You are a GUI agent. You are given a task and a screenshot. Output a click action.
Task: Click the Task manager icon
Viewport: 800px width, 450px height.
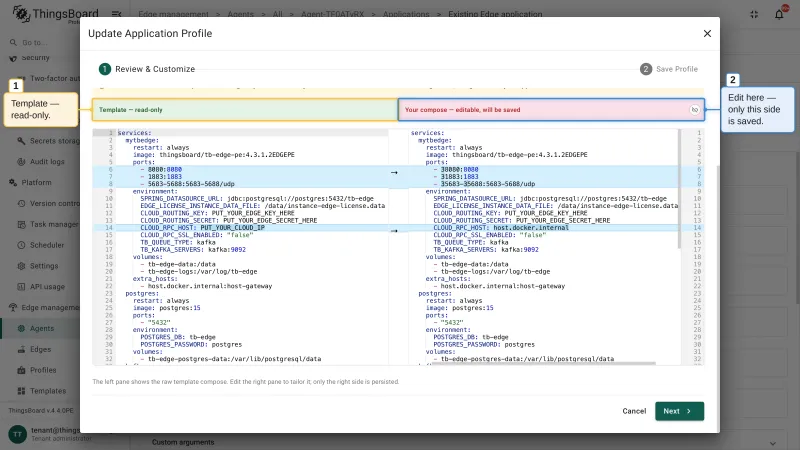(21, 224)
